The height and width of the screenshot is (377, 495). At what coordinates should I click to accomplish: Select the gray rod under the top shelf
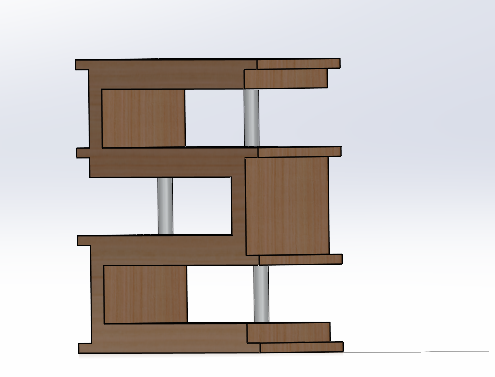click(251, 117)
